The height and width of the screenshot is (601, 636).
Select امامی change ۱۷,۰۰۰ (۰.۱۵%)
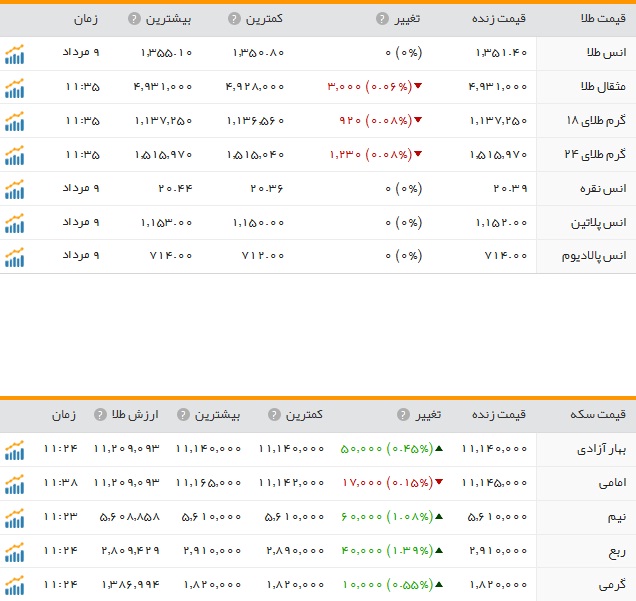[388, 483]
